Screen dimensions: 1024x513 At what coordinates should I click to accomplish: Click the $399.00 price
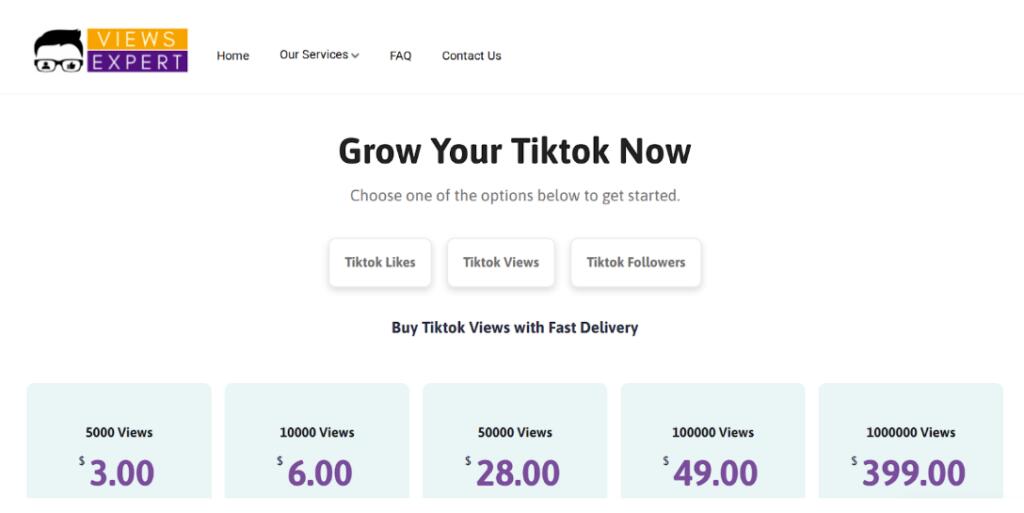pyautogui.click(x=913, y=473)
